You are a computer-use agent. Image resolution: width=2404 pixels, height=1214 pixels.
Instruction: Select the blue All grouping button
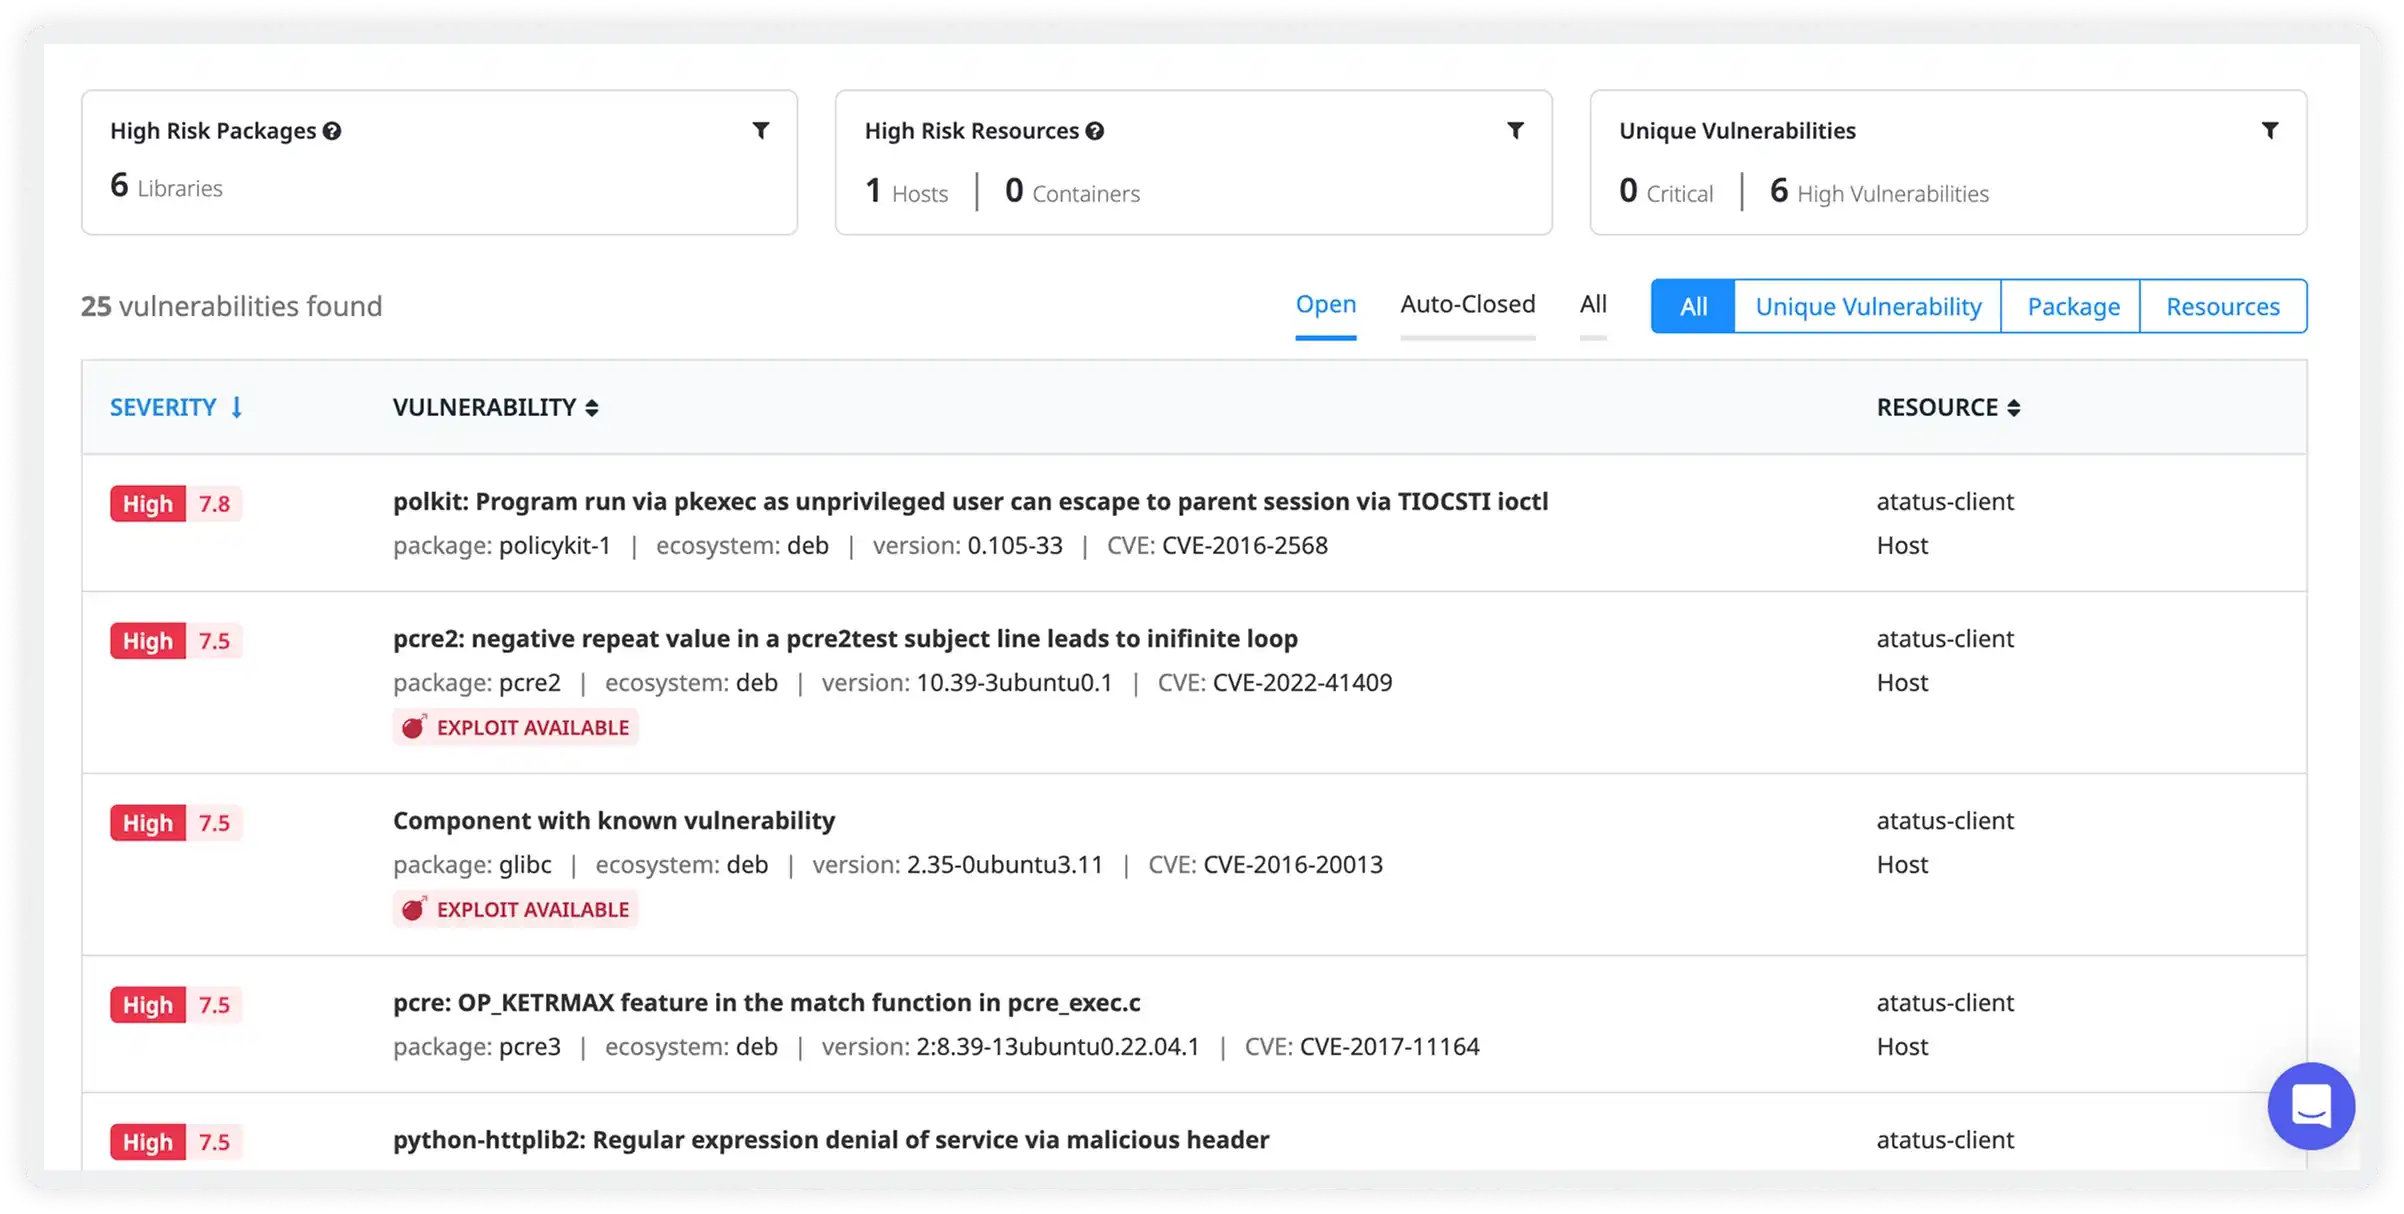pyautogui.click(x=1692, y=306)
